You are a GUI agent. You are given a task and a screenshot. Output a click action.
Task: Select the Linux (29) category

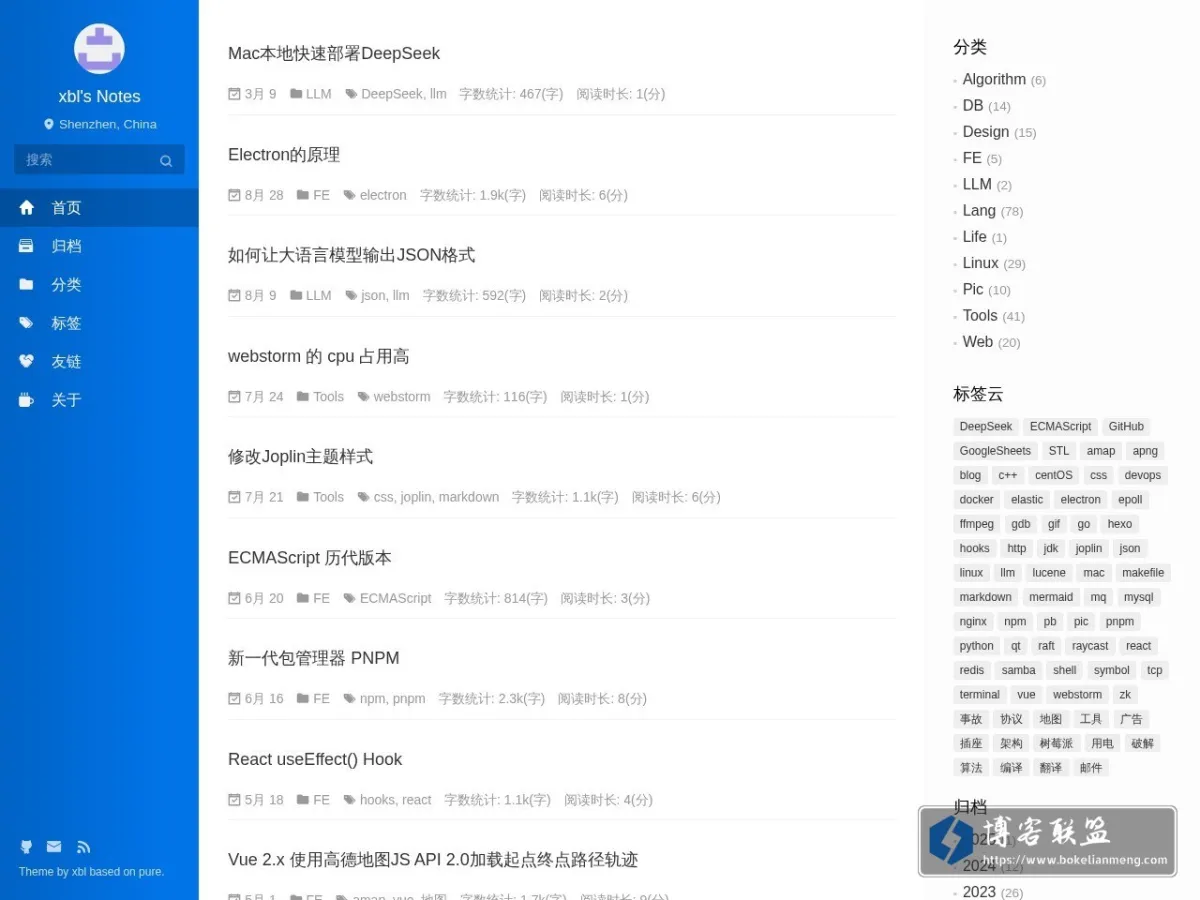tap(980, 263)
